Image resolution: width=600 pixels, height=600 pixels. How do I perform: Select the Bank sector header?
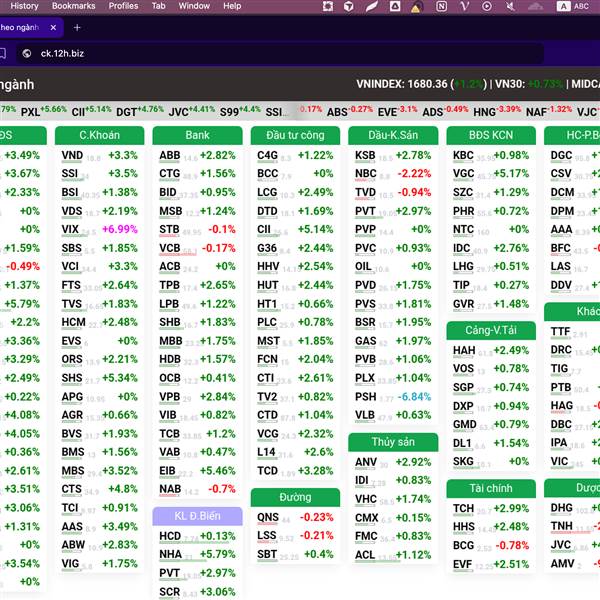coord(197,135)
